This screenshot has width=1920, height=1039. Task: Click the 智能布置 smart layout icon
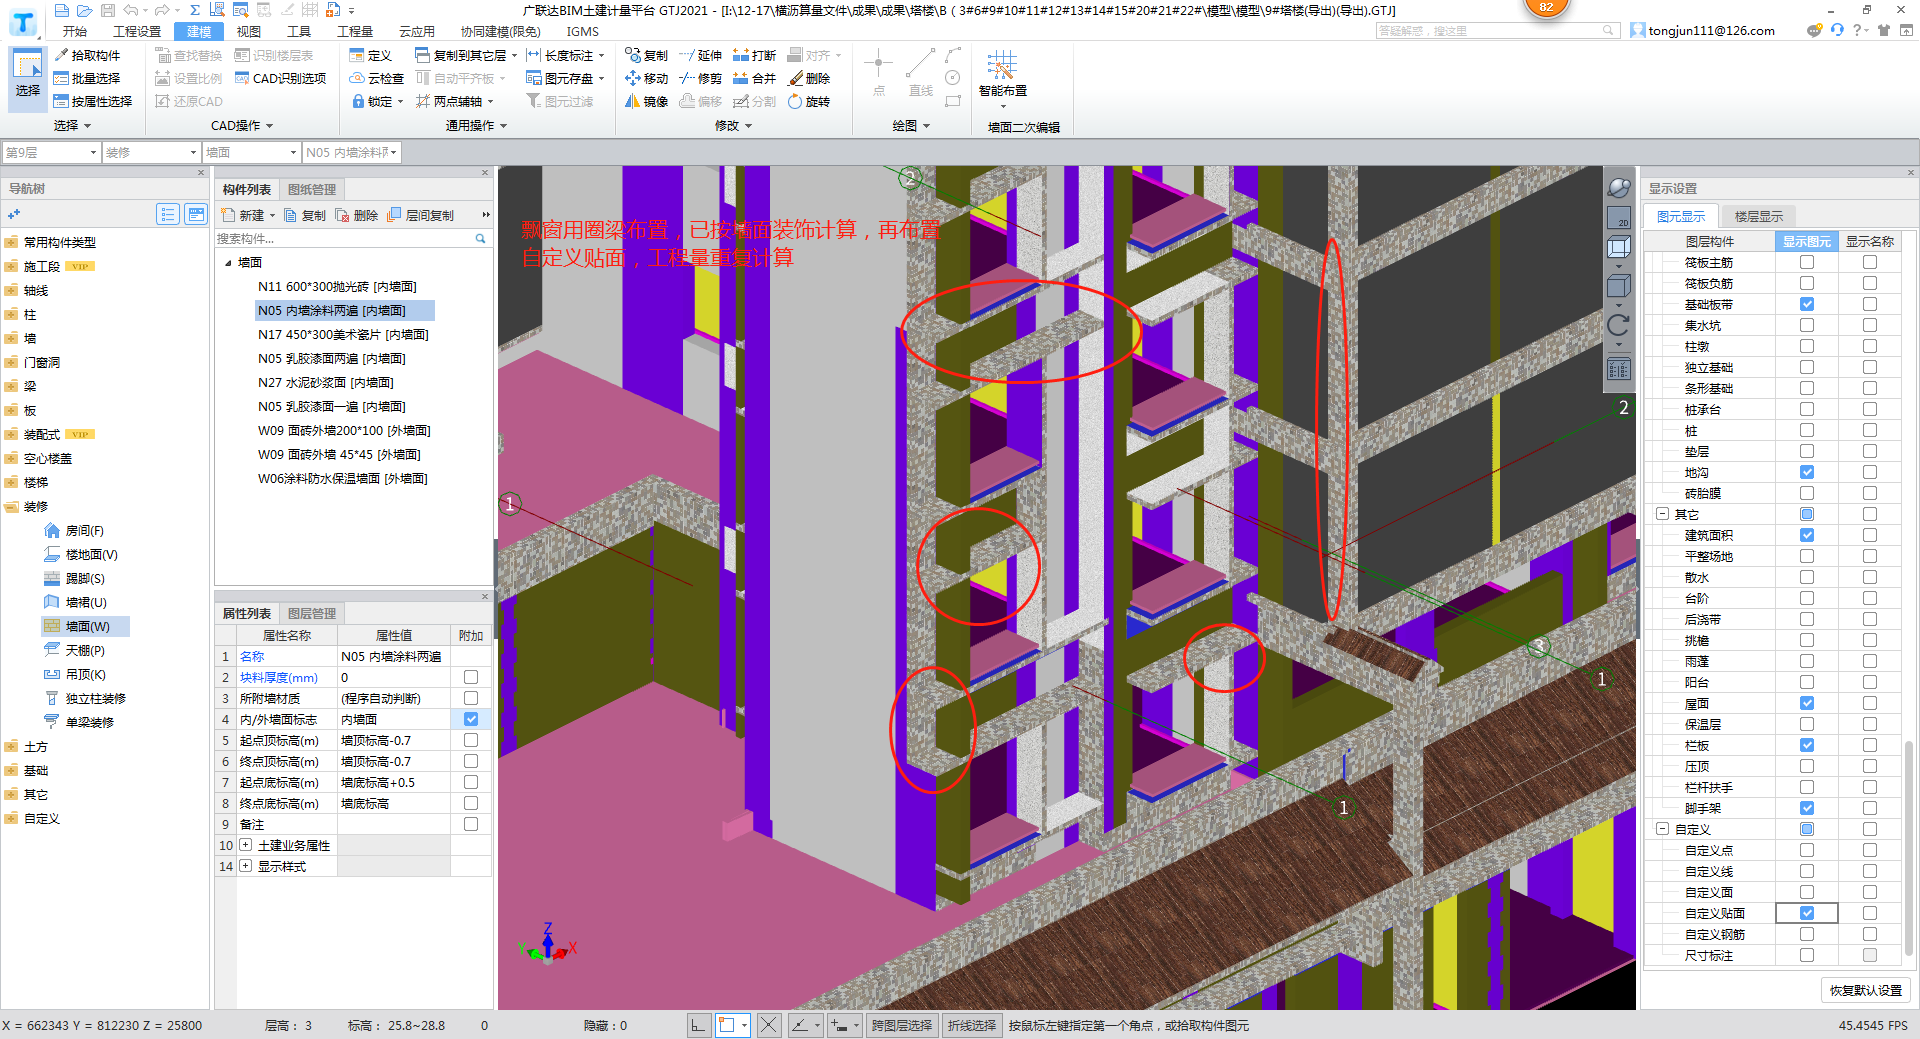pyautogui.click(x=1002, y=74)
